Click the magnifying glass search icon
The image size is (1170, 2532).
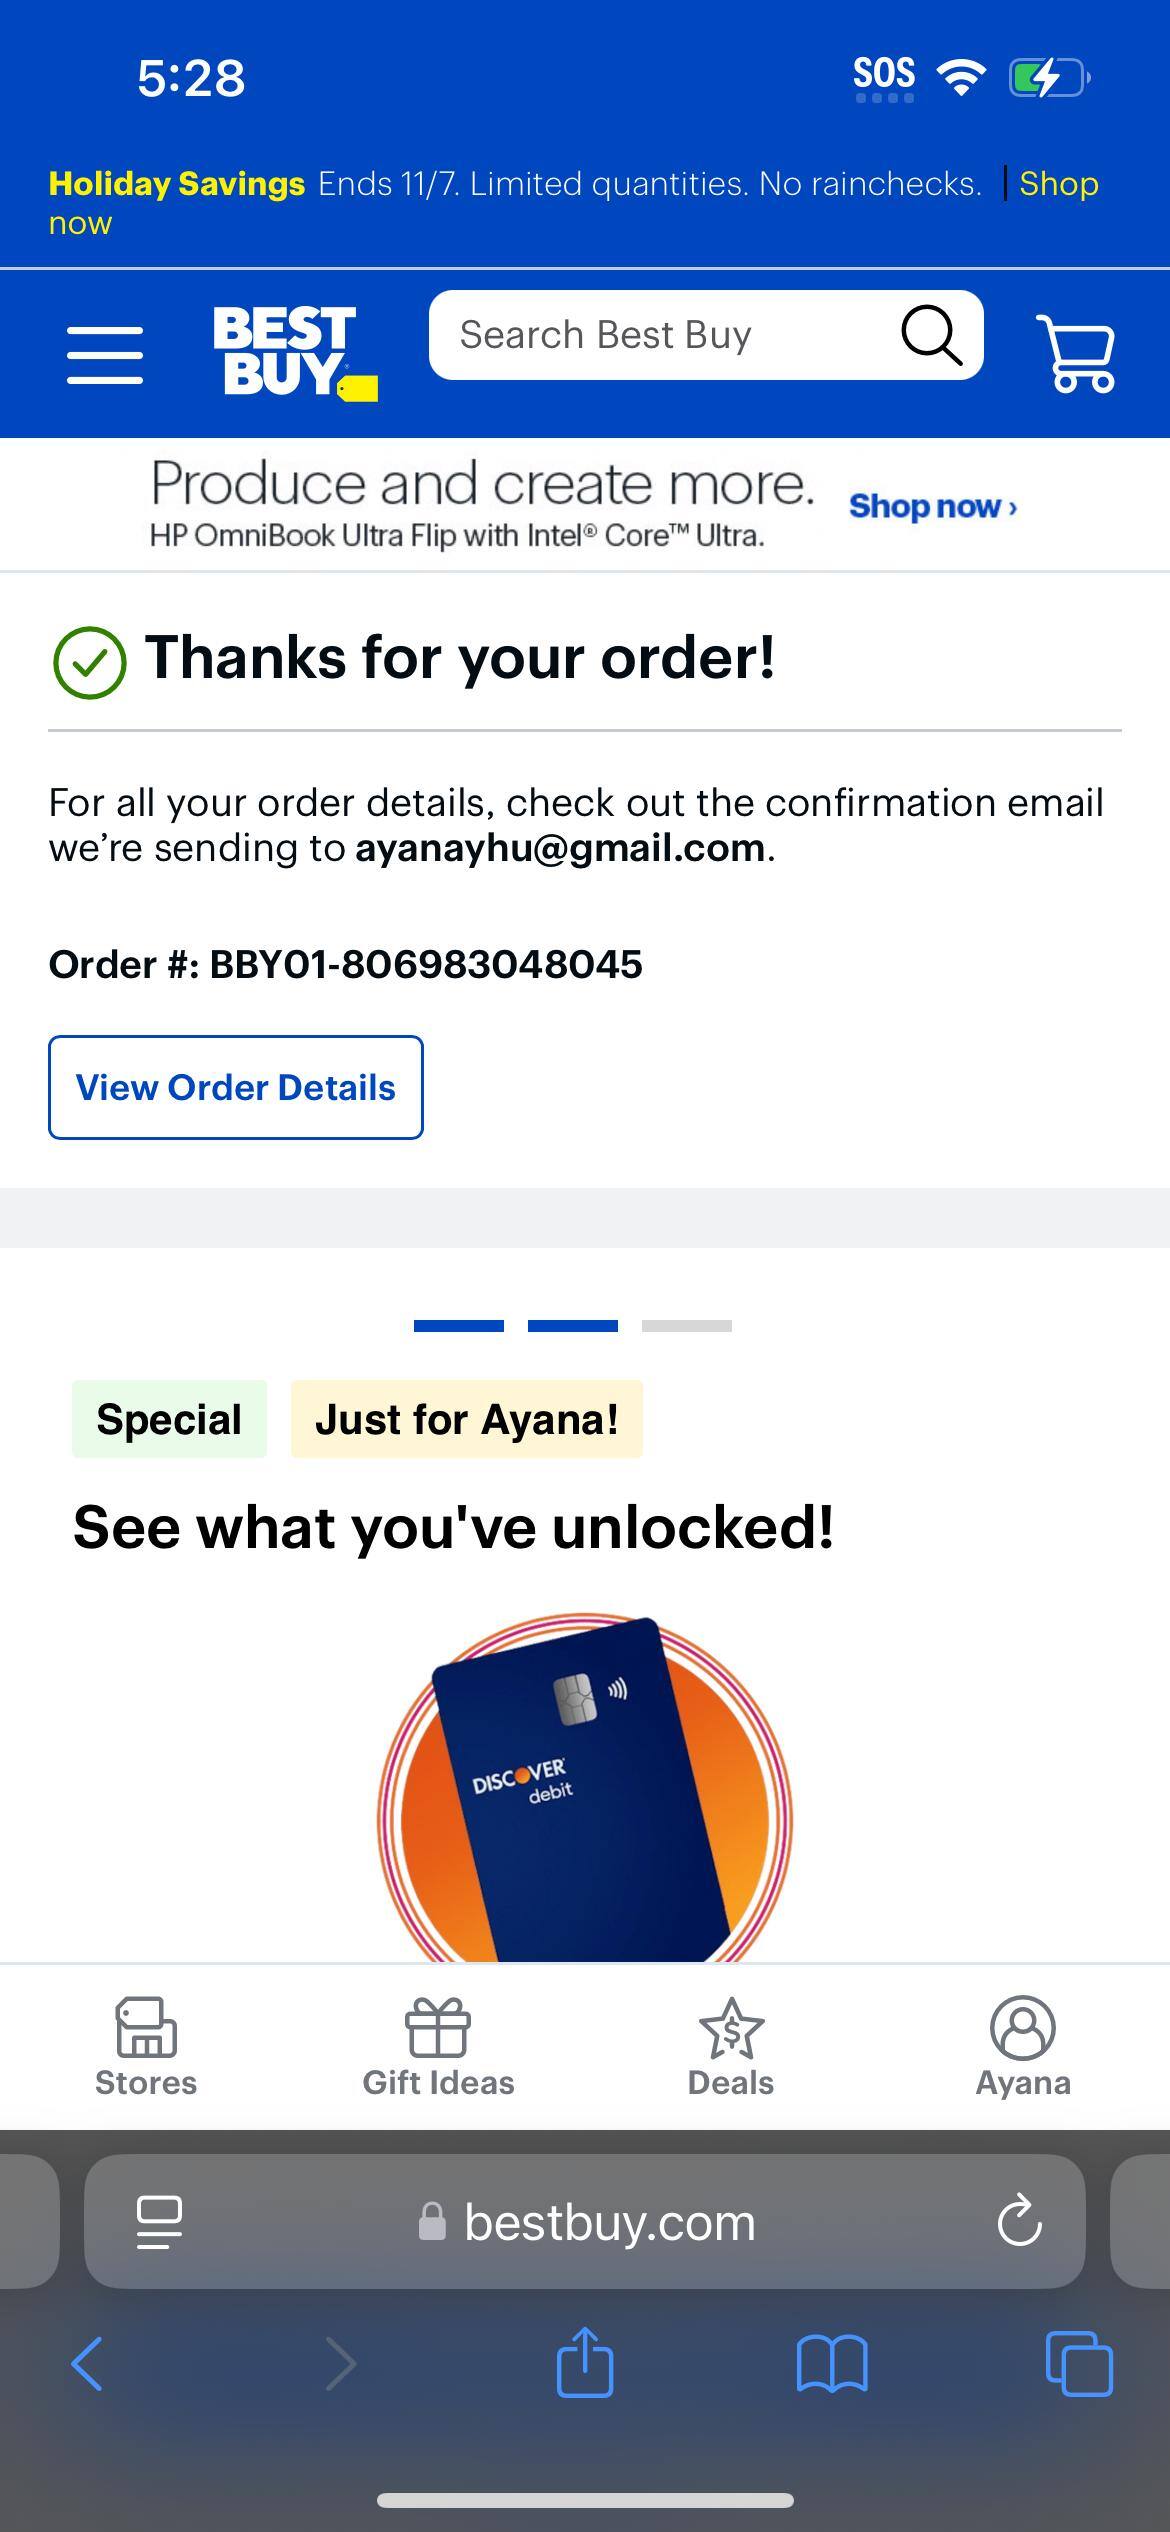932,336
